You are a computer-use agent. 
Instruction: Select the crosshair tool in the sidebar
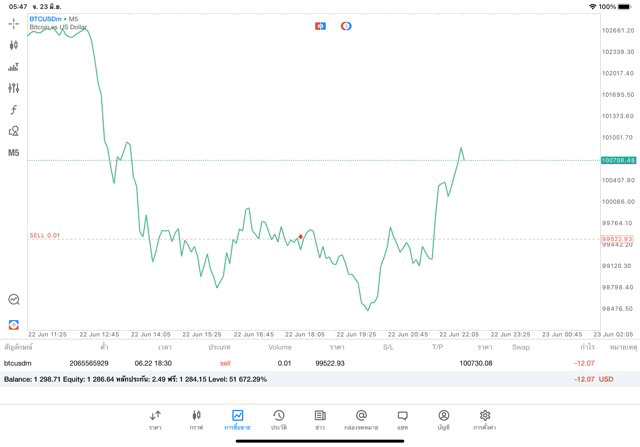(x=14, y=23)
